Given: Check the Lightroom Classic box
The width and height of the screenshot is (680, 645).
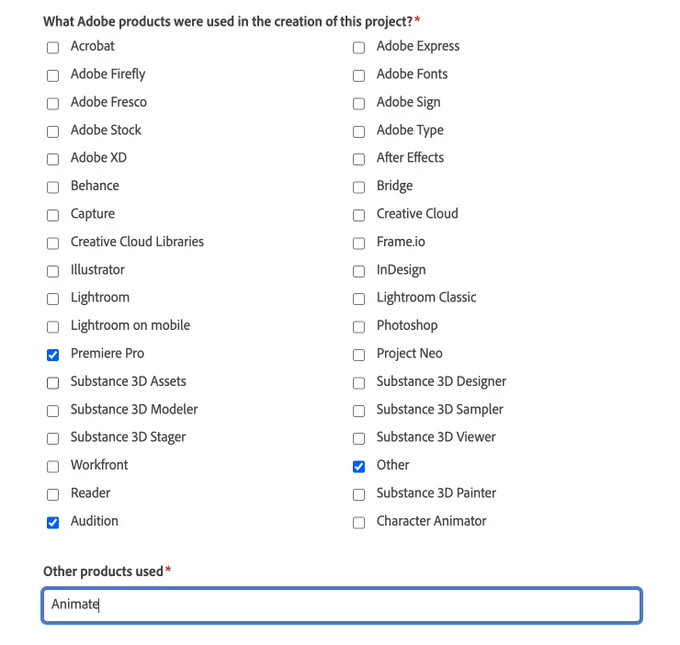Looking at the screenshot, I should (359, 299).
